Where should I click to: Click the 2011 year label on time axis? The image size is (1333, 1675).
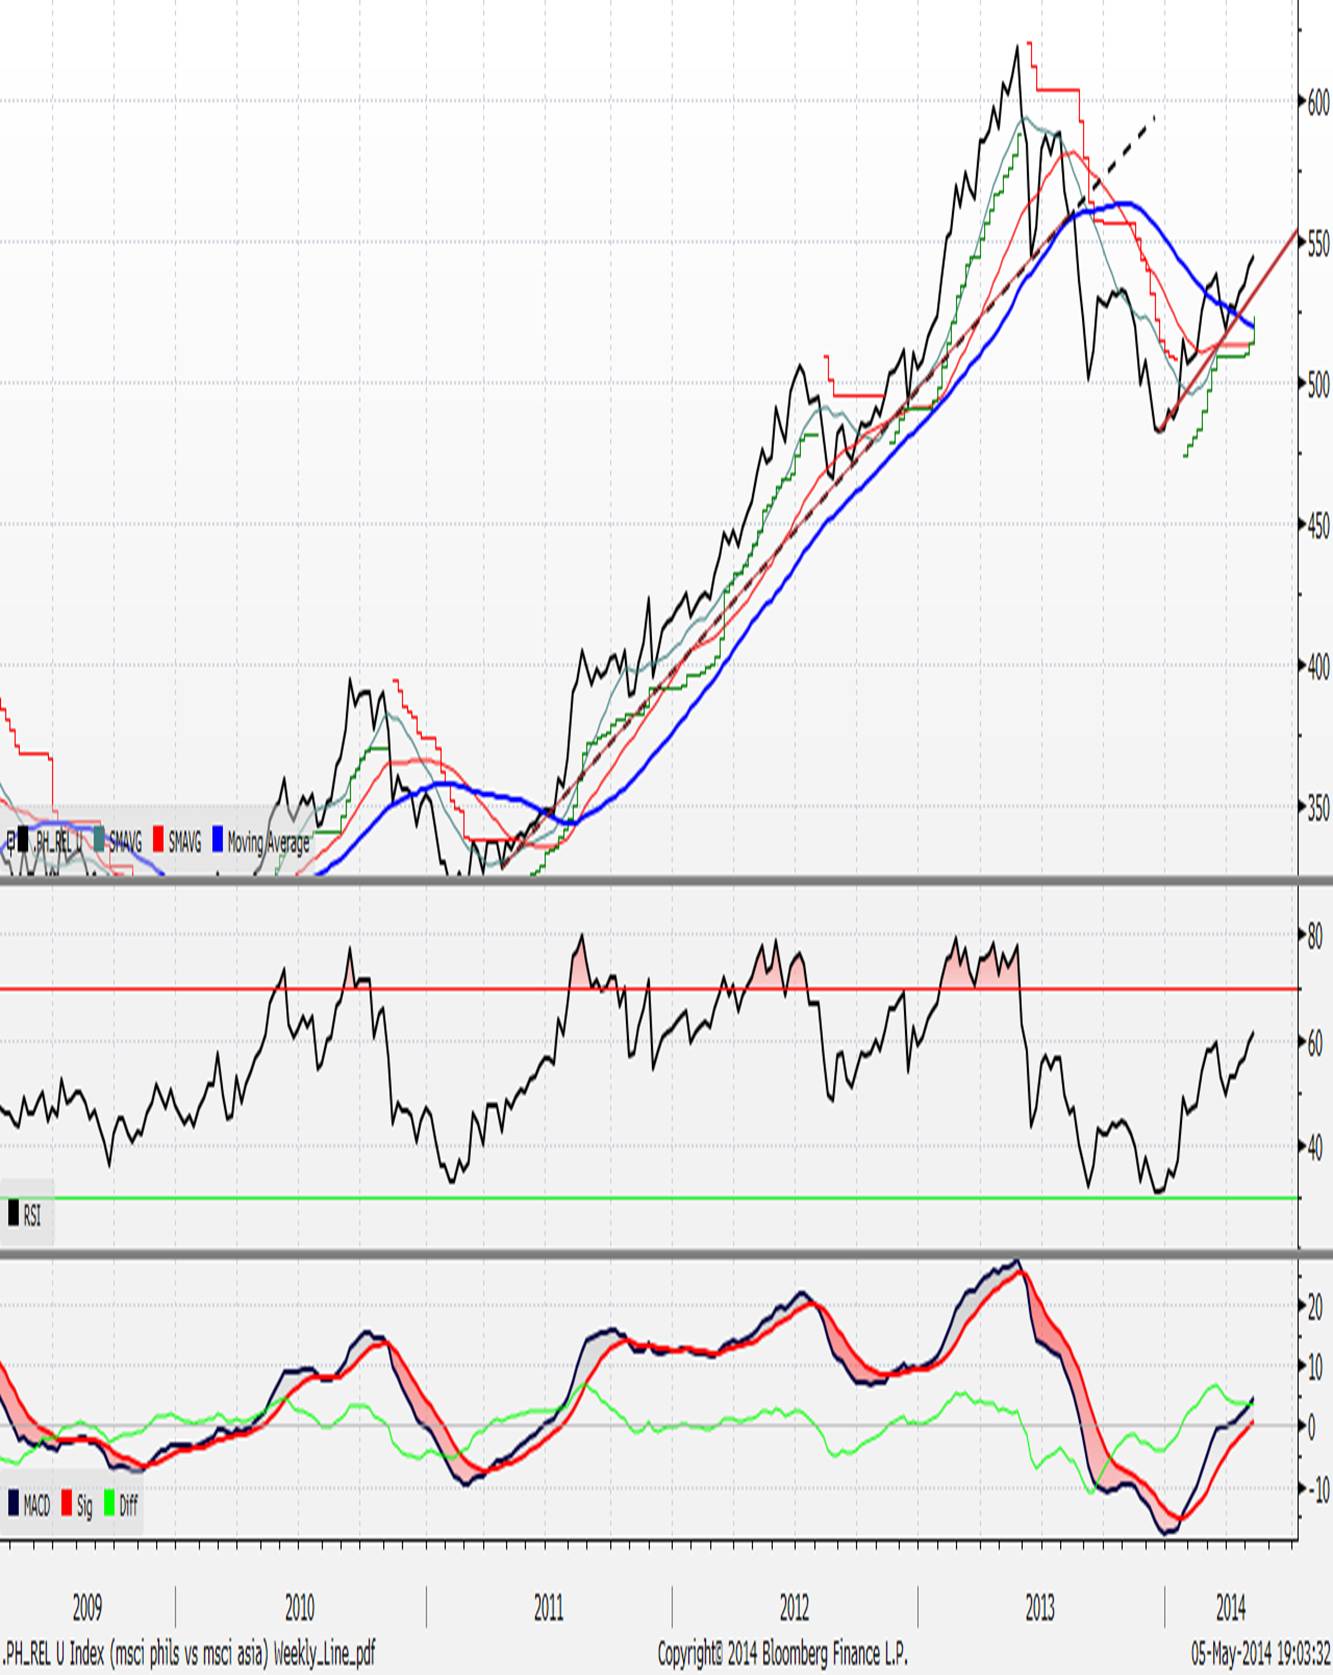[x=548, y=1607]
